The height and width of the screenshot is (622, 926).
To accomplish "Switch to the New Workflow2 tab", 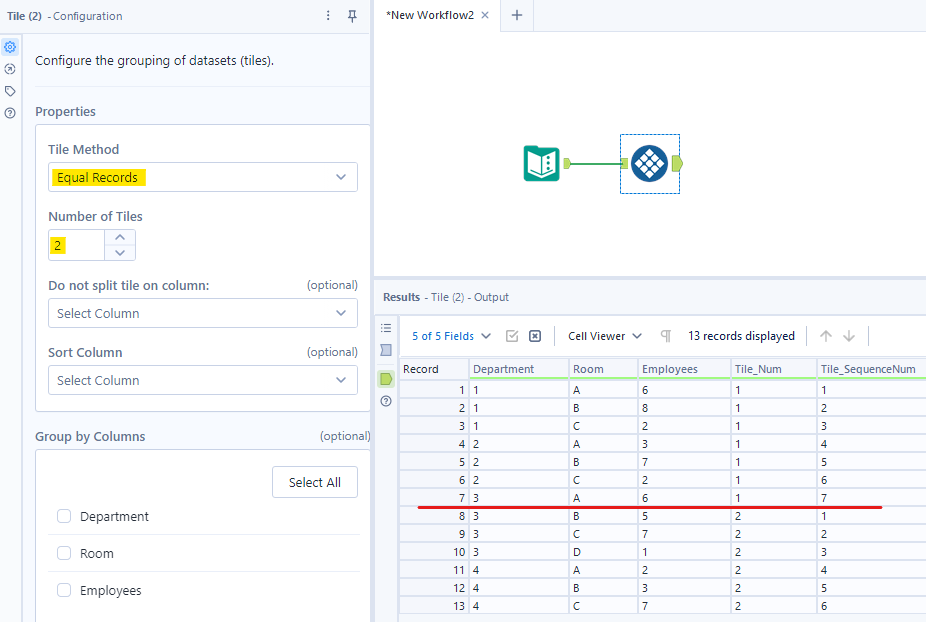I will (x=430, y=15).
